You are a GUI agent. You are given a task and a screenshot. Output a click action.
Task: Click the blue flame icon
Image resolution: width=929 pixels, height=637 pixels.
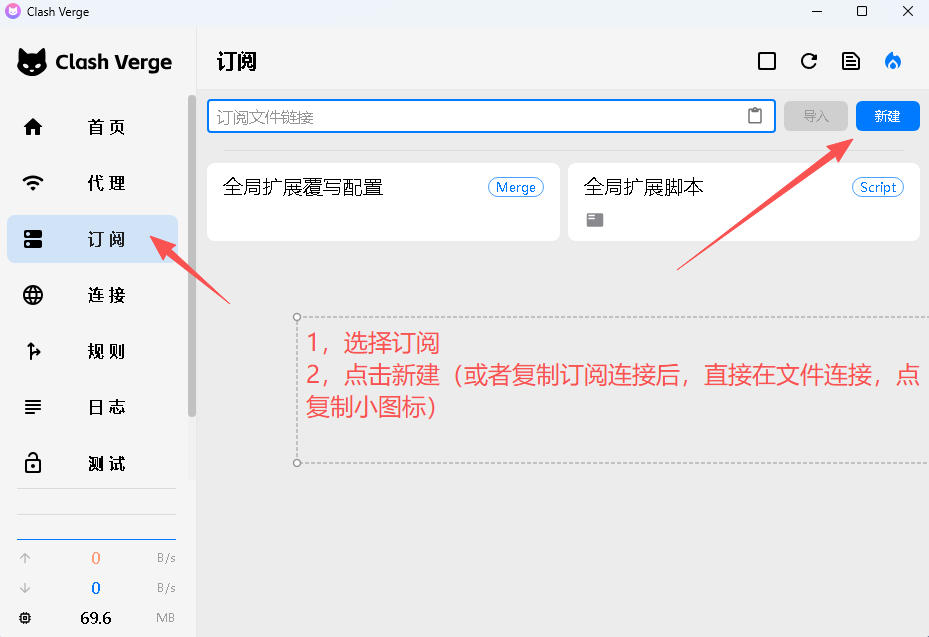(x=893, y=61)
